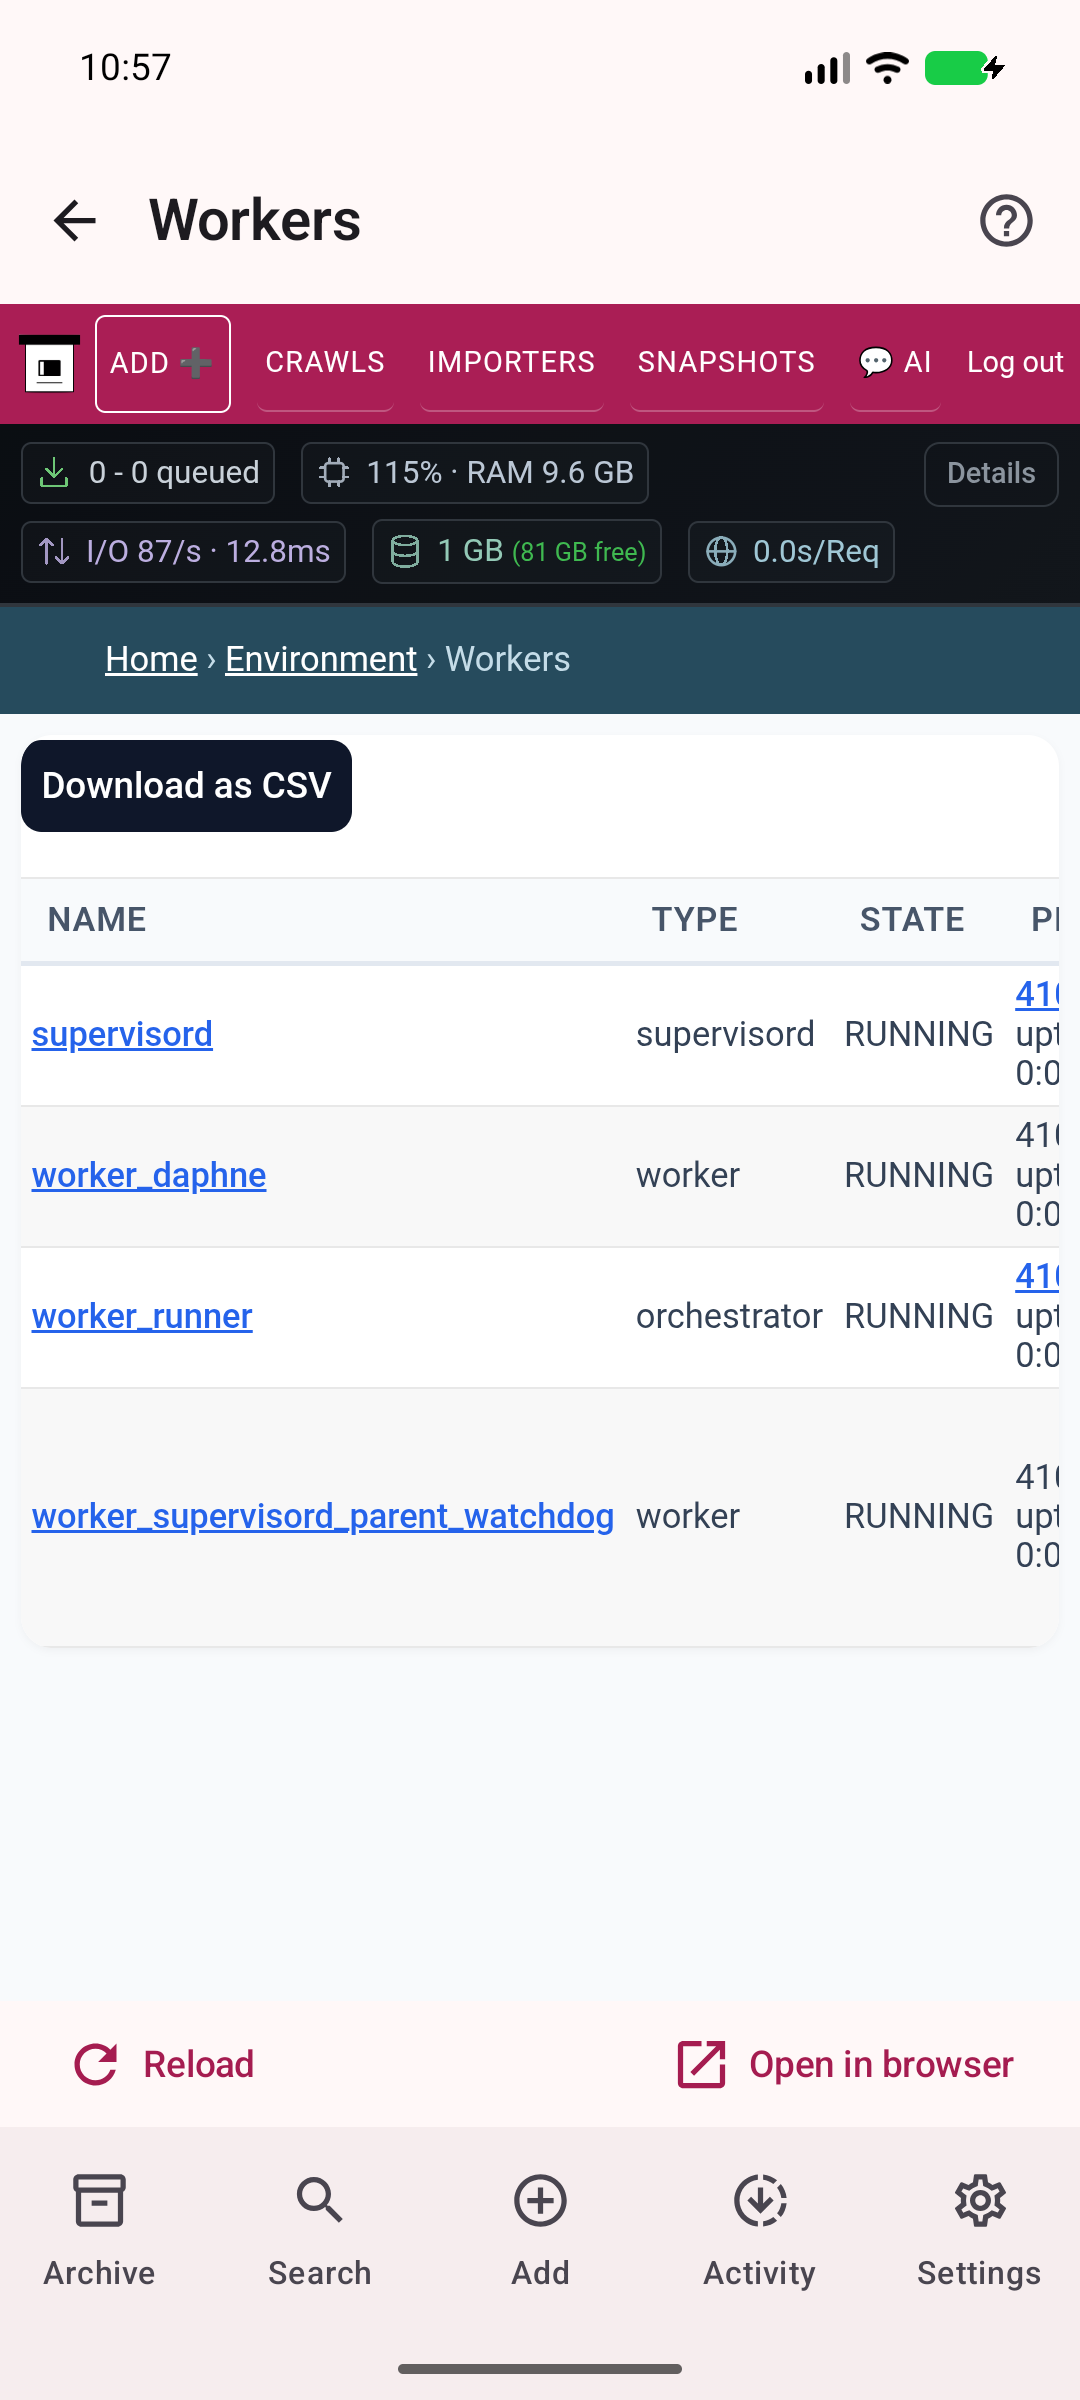This screenshot has height=2400, width=1080.
Task: Click the ADD plus button
Action: tap(163, 364)
